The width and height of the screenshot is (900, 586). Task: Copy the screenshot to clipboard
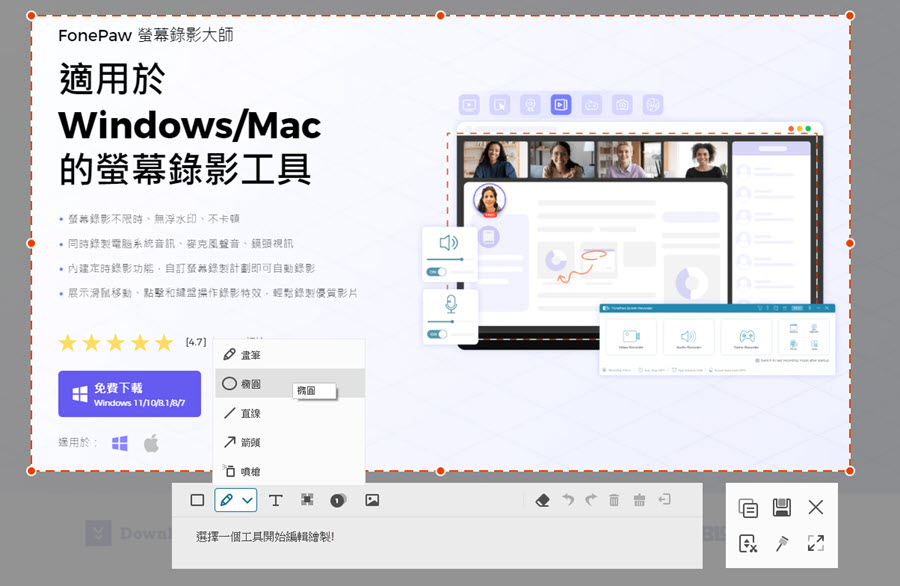tap(748, 509)
